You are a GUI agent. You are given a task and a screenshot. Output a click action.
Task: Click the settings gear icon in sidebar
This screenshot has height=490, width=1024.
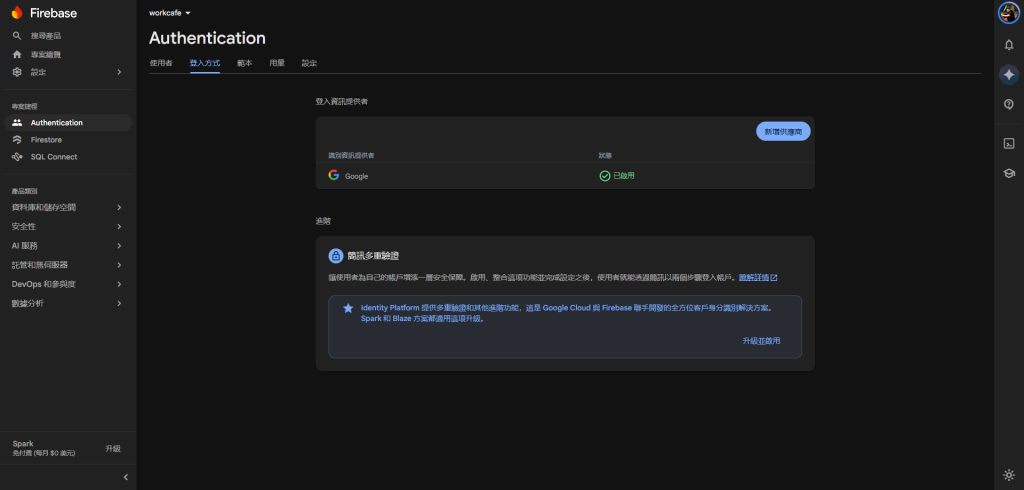tap(17, 72)
